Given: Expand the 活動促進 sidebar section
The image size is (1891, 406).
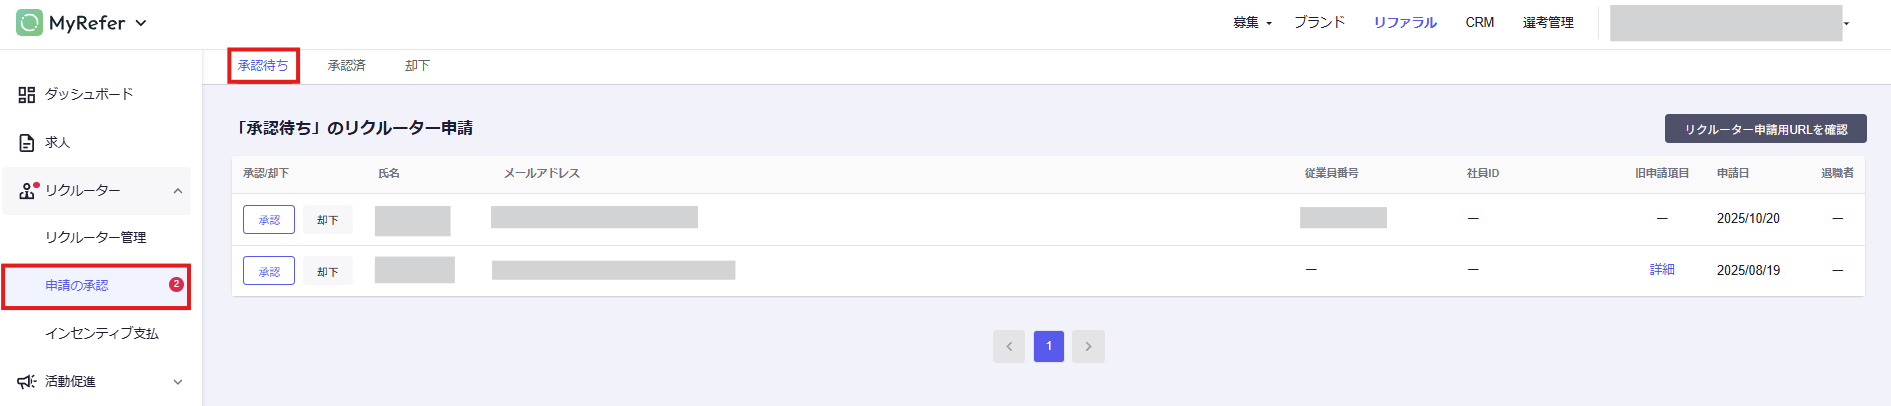Looking at the screenshot, I should [178, 382].
